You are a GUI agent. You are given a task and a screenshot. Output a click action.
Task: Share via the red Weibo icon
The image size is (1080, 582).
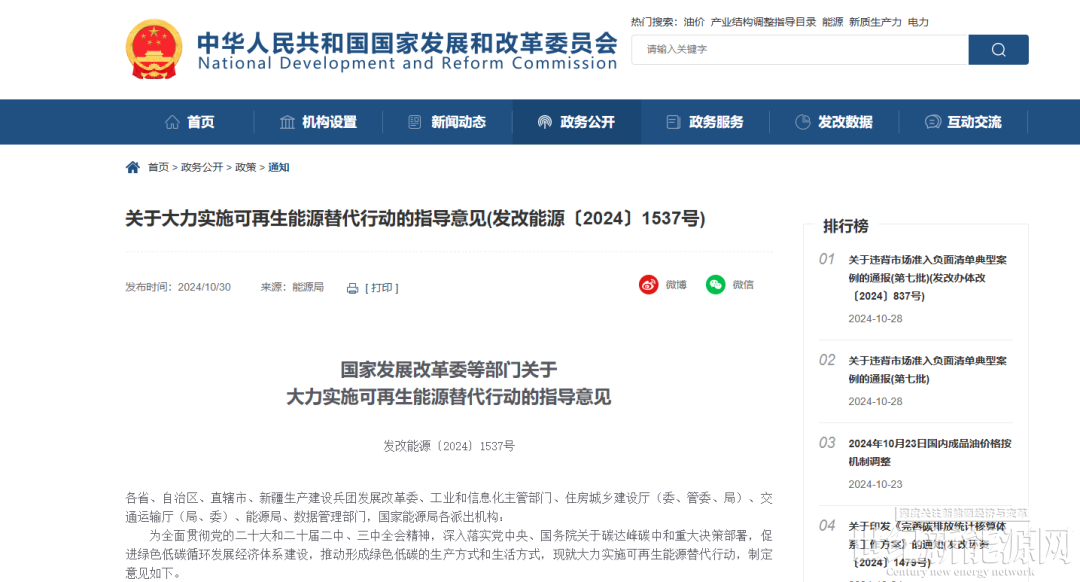pos(648,284)
